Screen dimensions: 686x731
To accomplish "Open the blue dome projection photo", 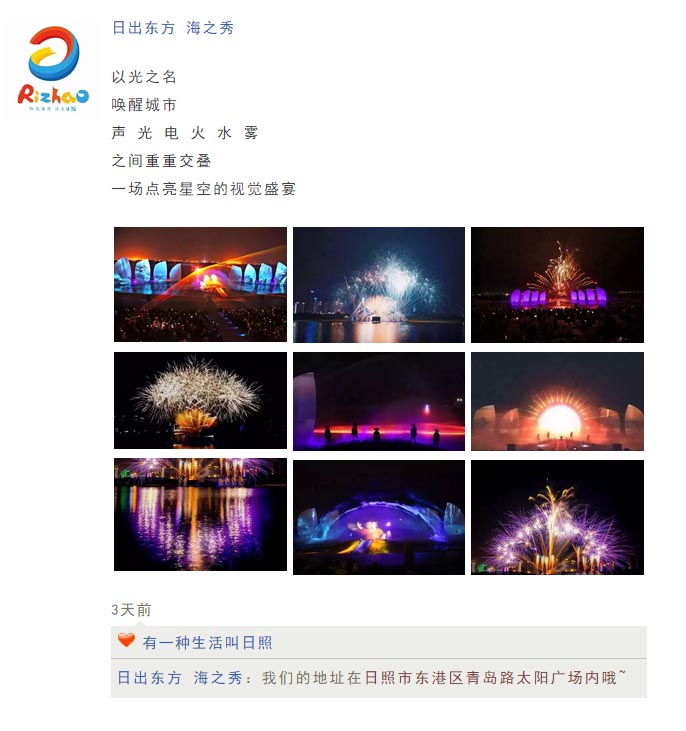I will point(379,517).
